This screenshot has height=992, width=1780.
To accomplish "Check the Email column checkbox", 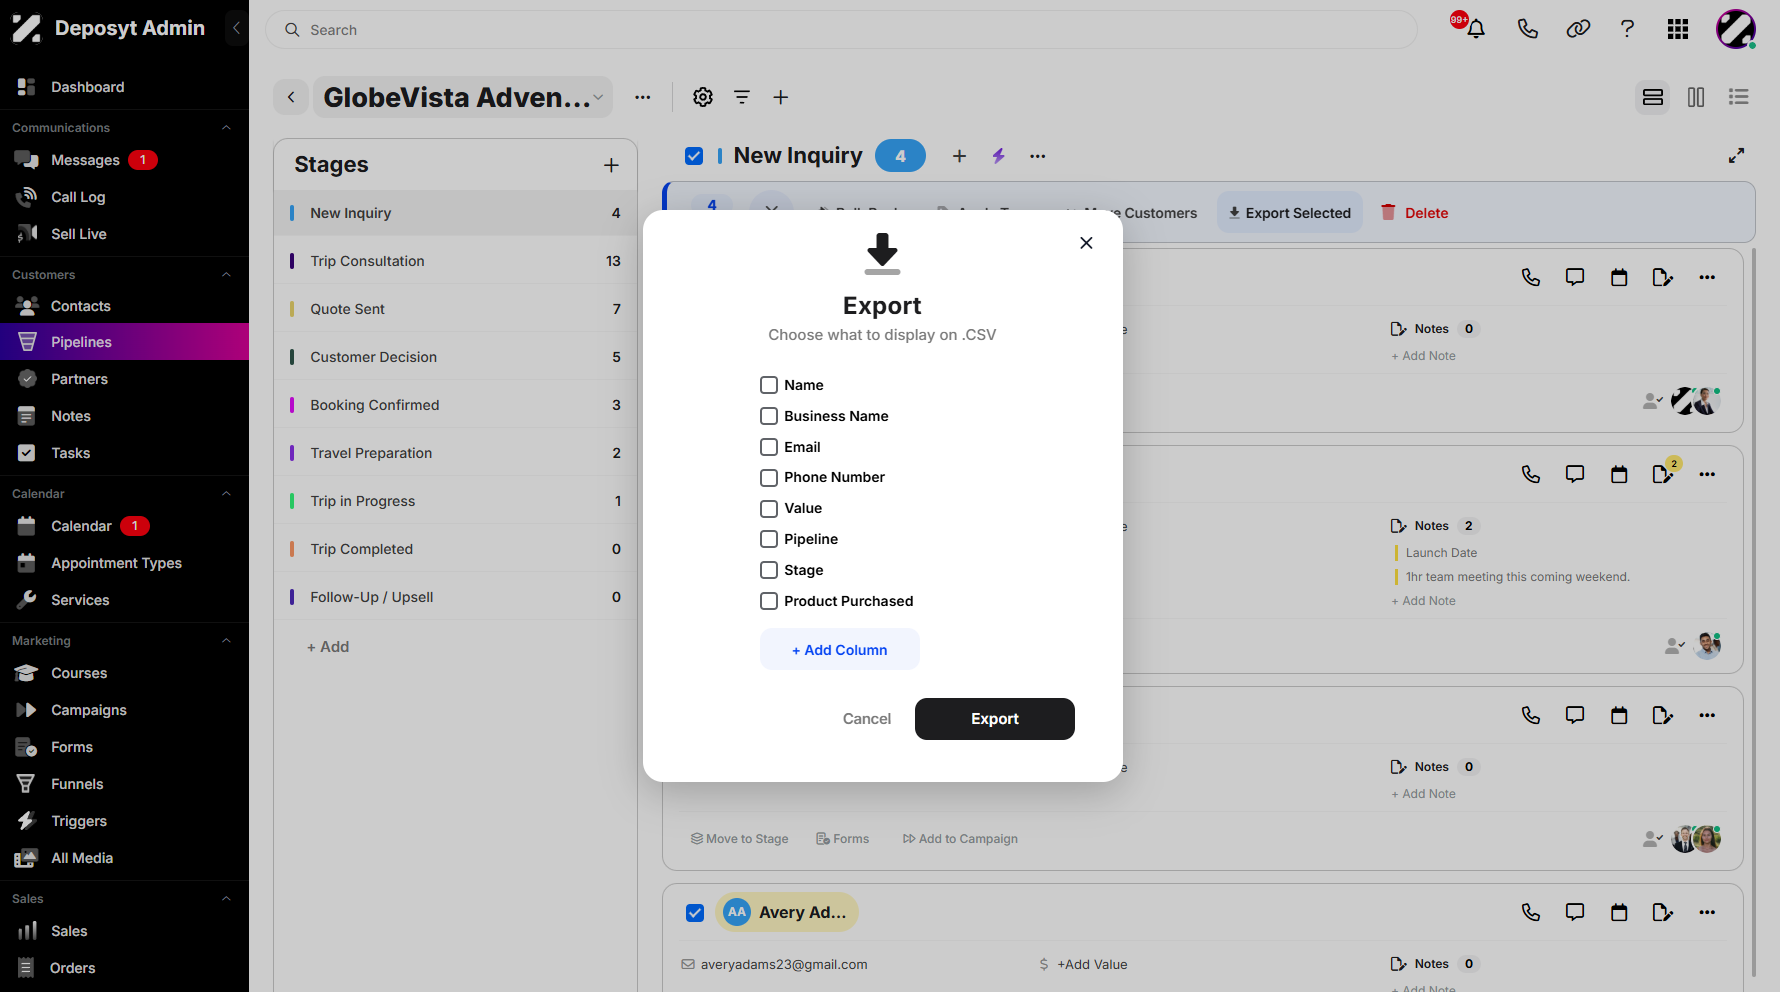I will pyautogui.click(x=769, y=447).
